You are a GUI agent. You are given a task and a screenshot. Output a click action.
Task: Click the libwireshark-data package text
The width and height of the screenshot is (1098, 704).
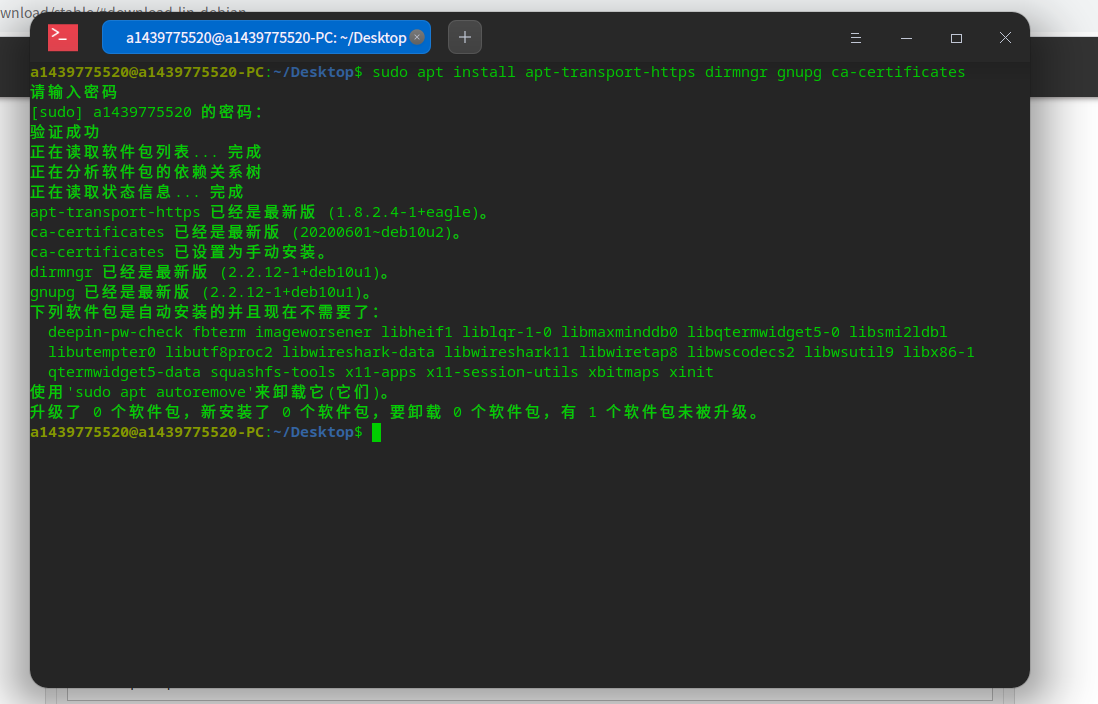357,352
